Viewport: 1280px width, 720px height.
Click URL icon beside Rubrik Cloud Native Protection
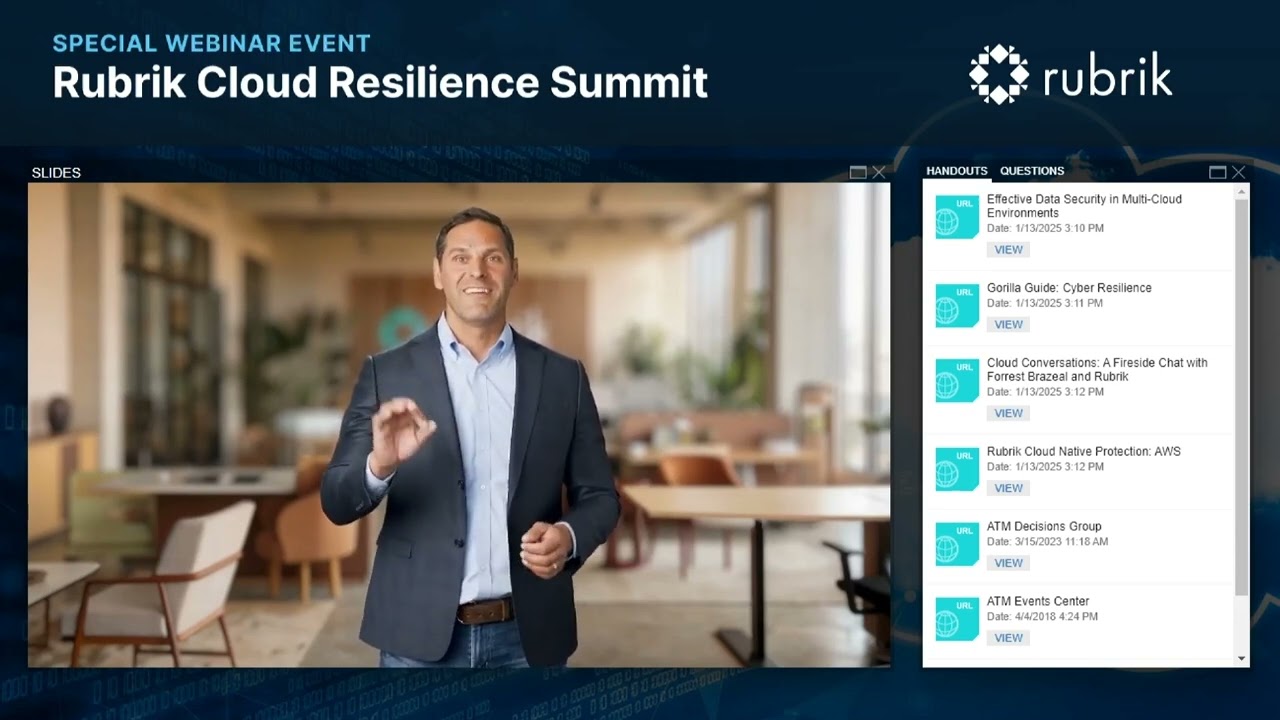956,469
